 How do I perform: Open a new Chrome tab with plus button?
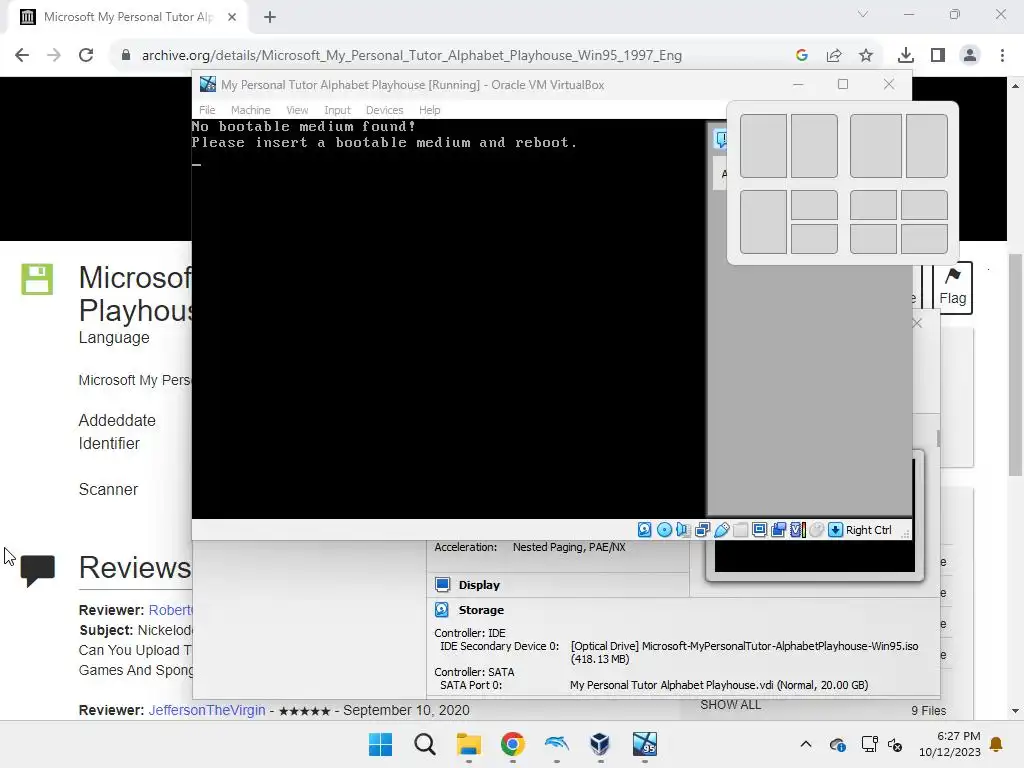tap(270, 17)
